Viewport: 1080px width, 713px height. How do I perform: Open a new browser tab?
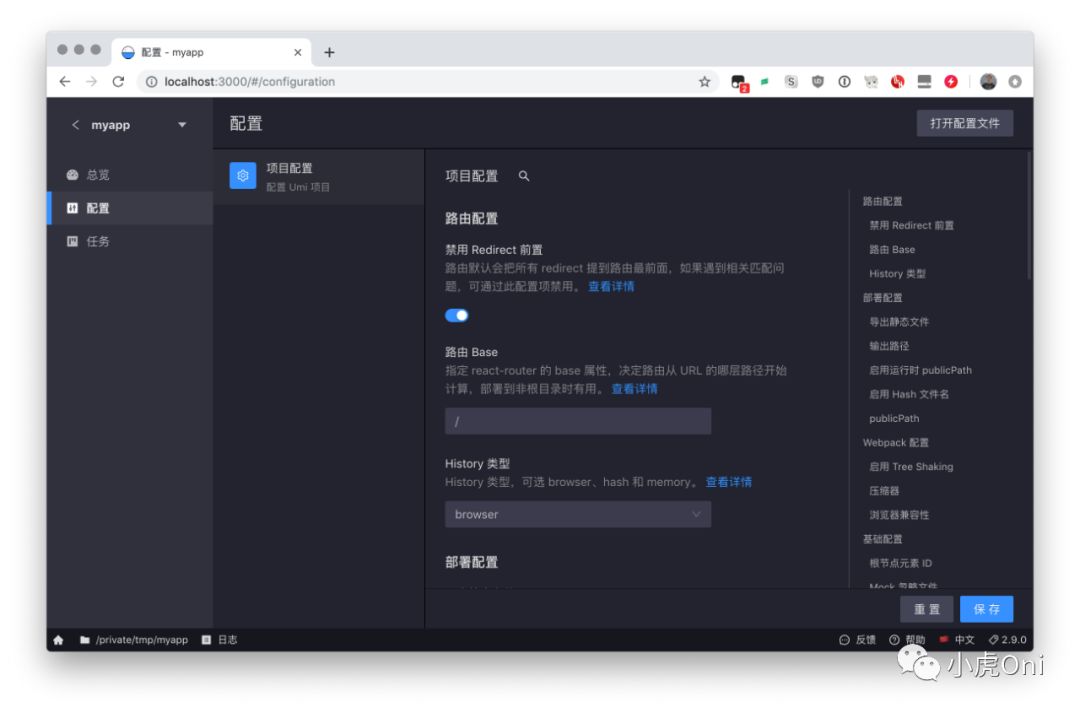(329, 52)
